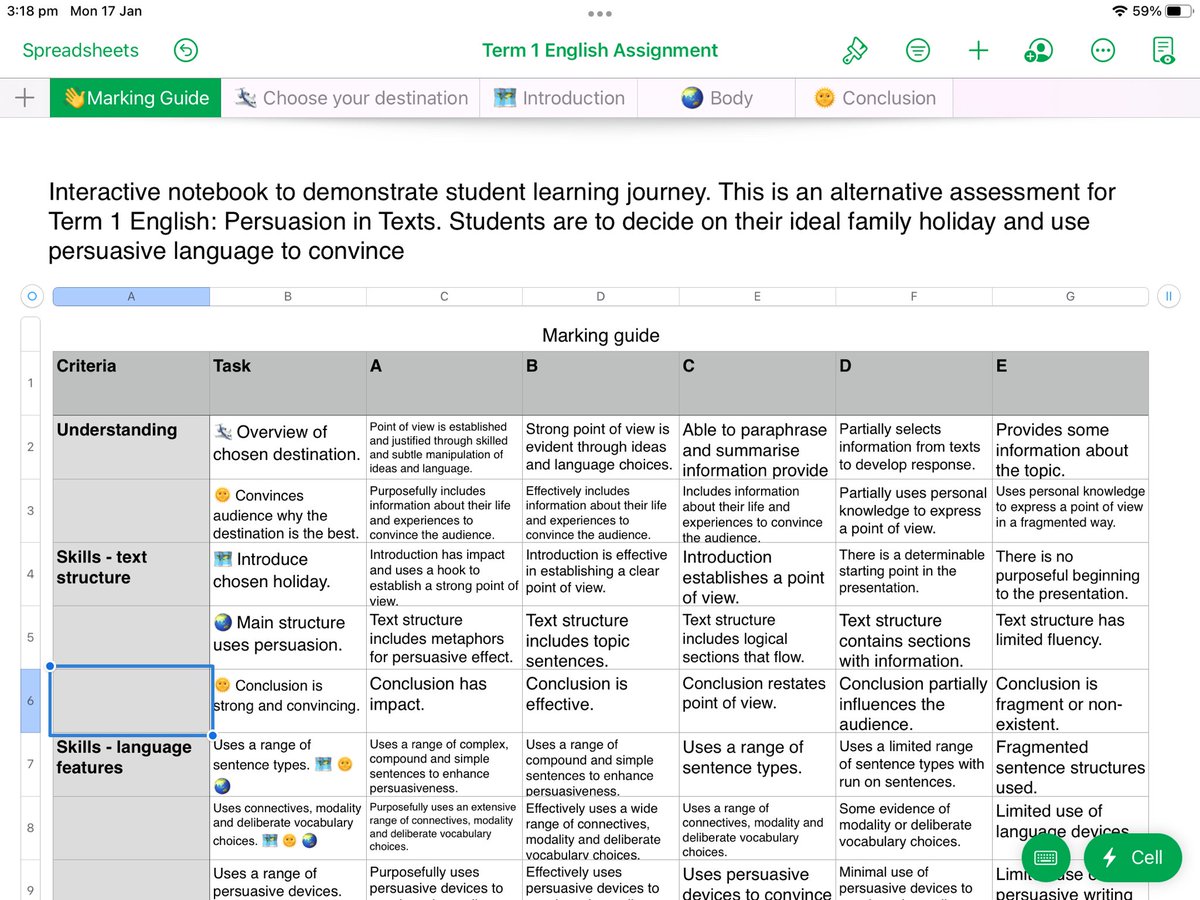
Task: Tap the 'Marking guide' table title
Action: (x=600, y=336)
